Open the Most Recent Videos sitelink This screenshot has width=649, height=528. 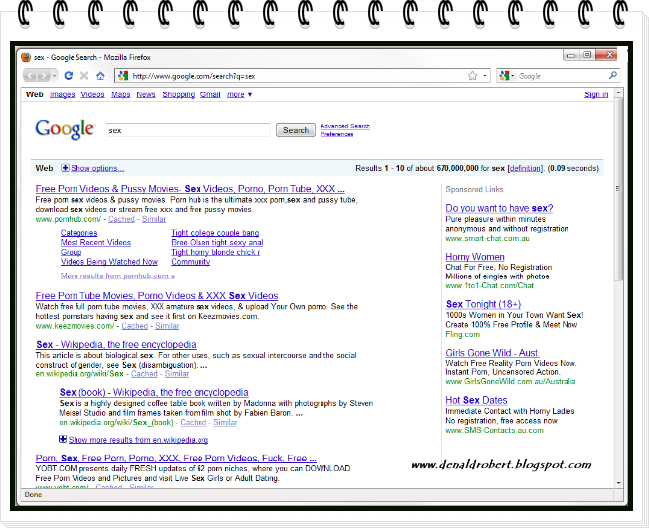[x=96, y=242]
